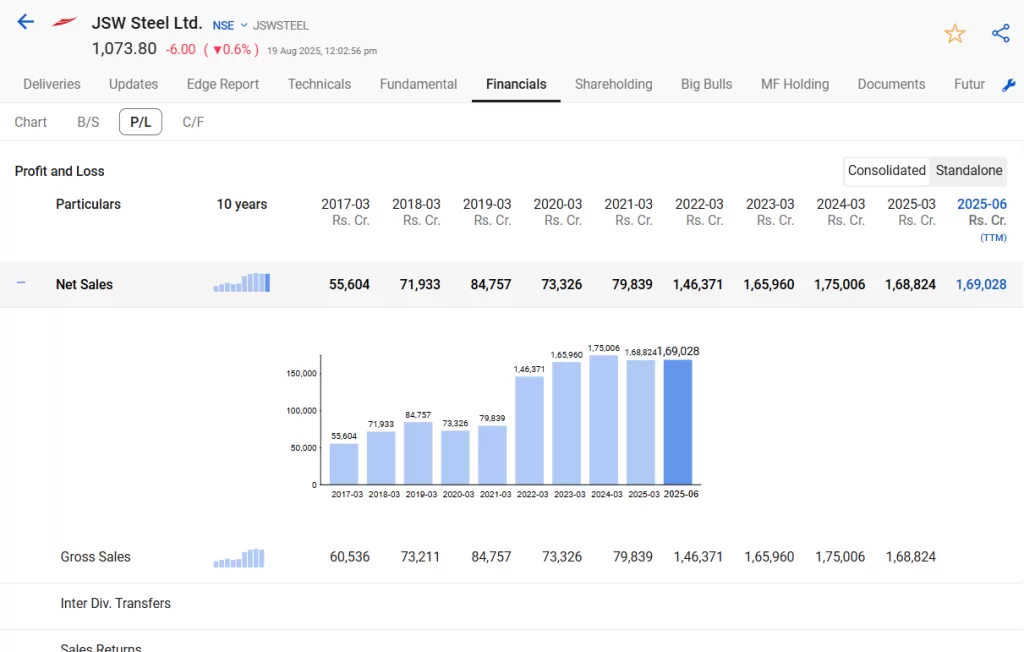This screenshot has width=1024, height=652.
Task: Go back using the blue arrow
Action: pyautogui.click(x=25, y=22)
